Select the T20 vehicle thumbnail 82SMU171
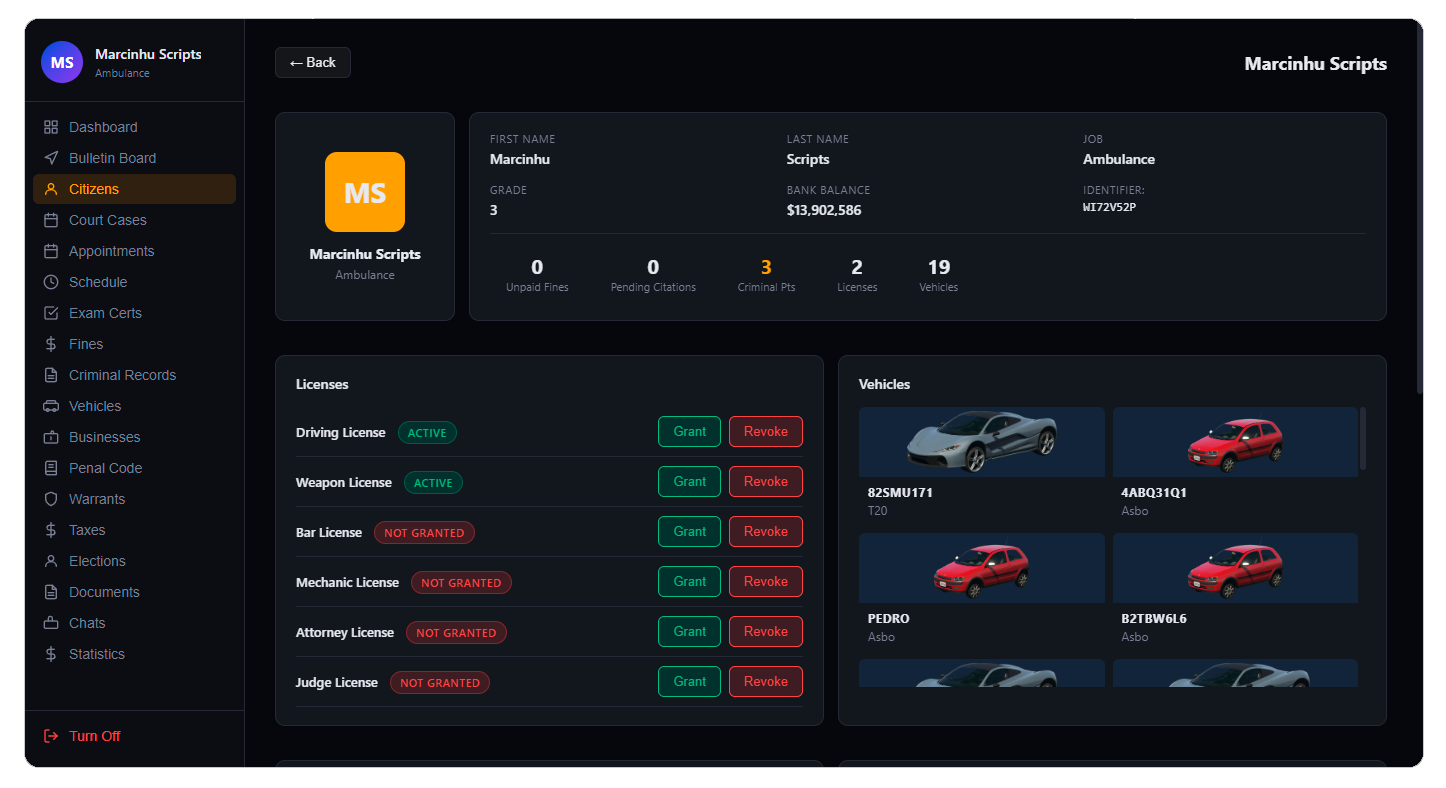 982,442
